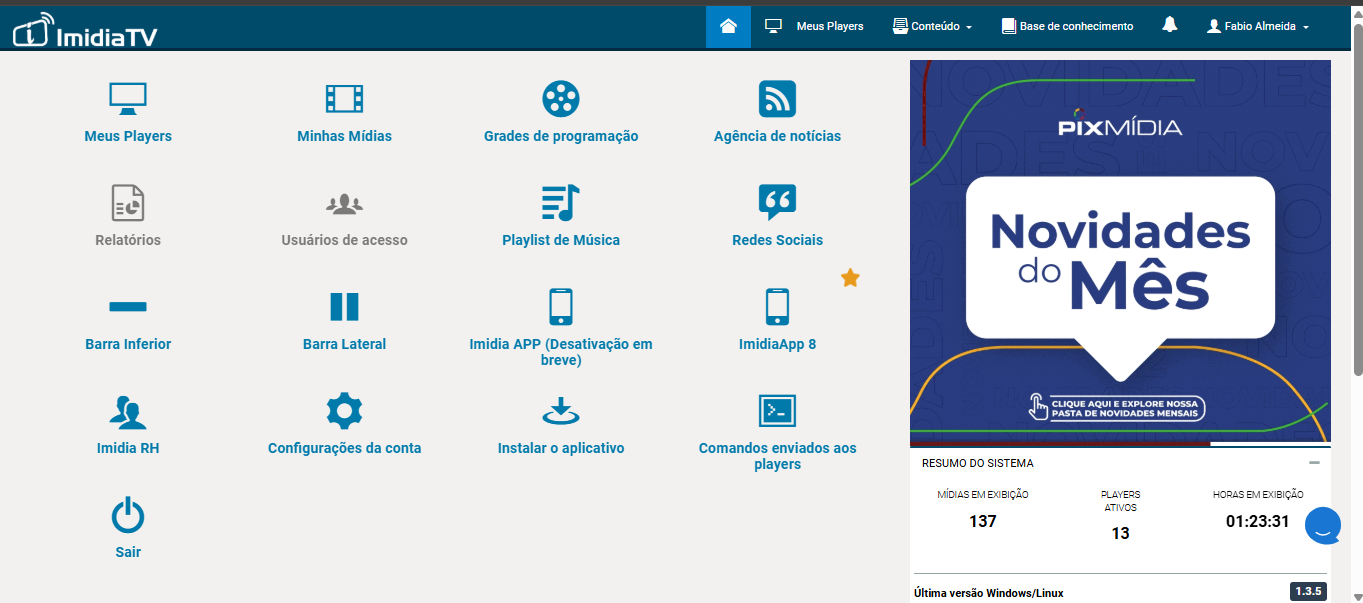Click the Sair text link

tap(128, 552)
